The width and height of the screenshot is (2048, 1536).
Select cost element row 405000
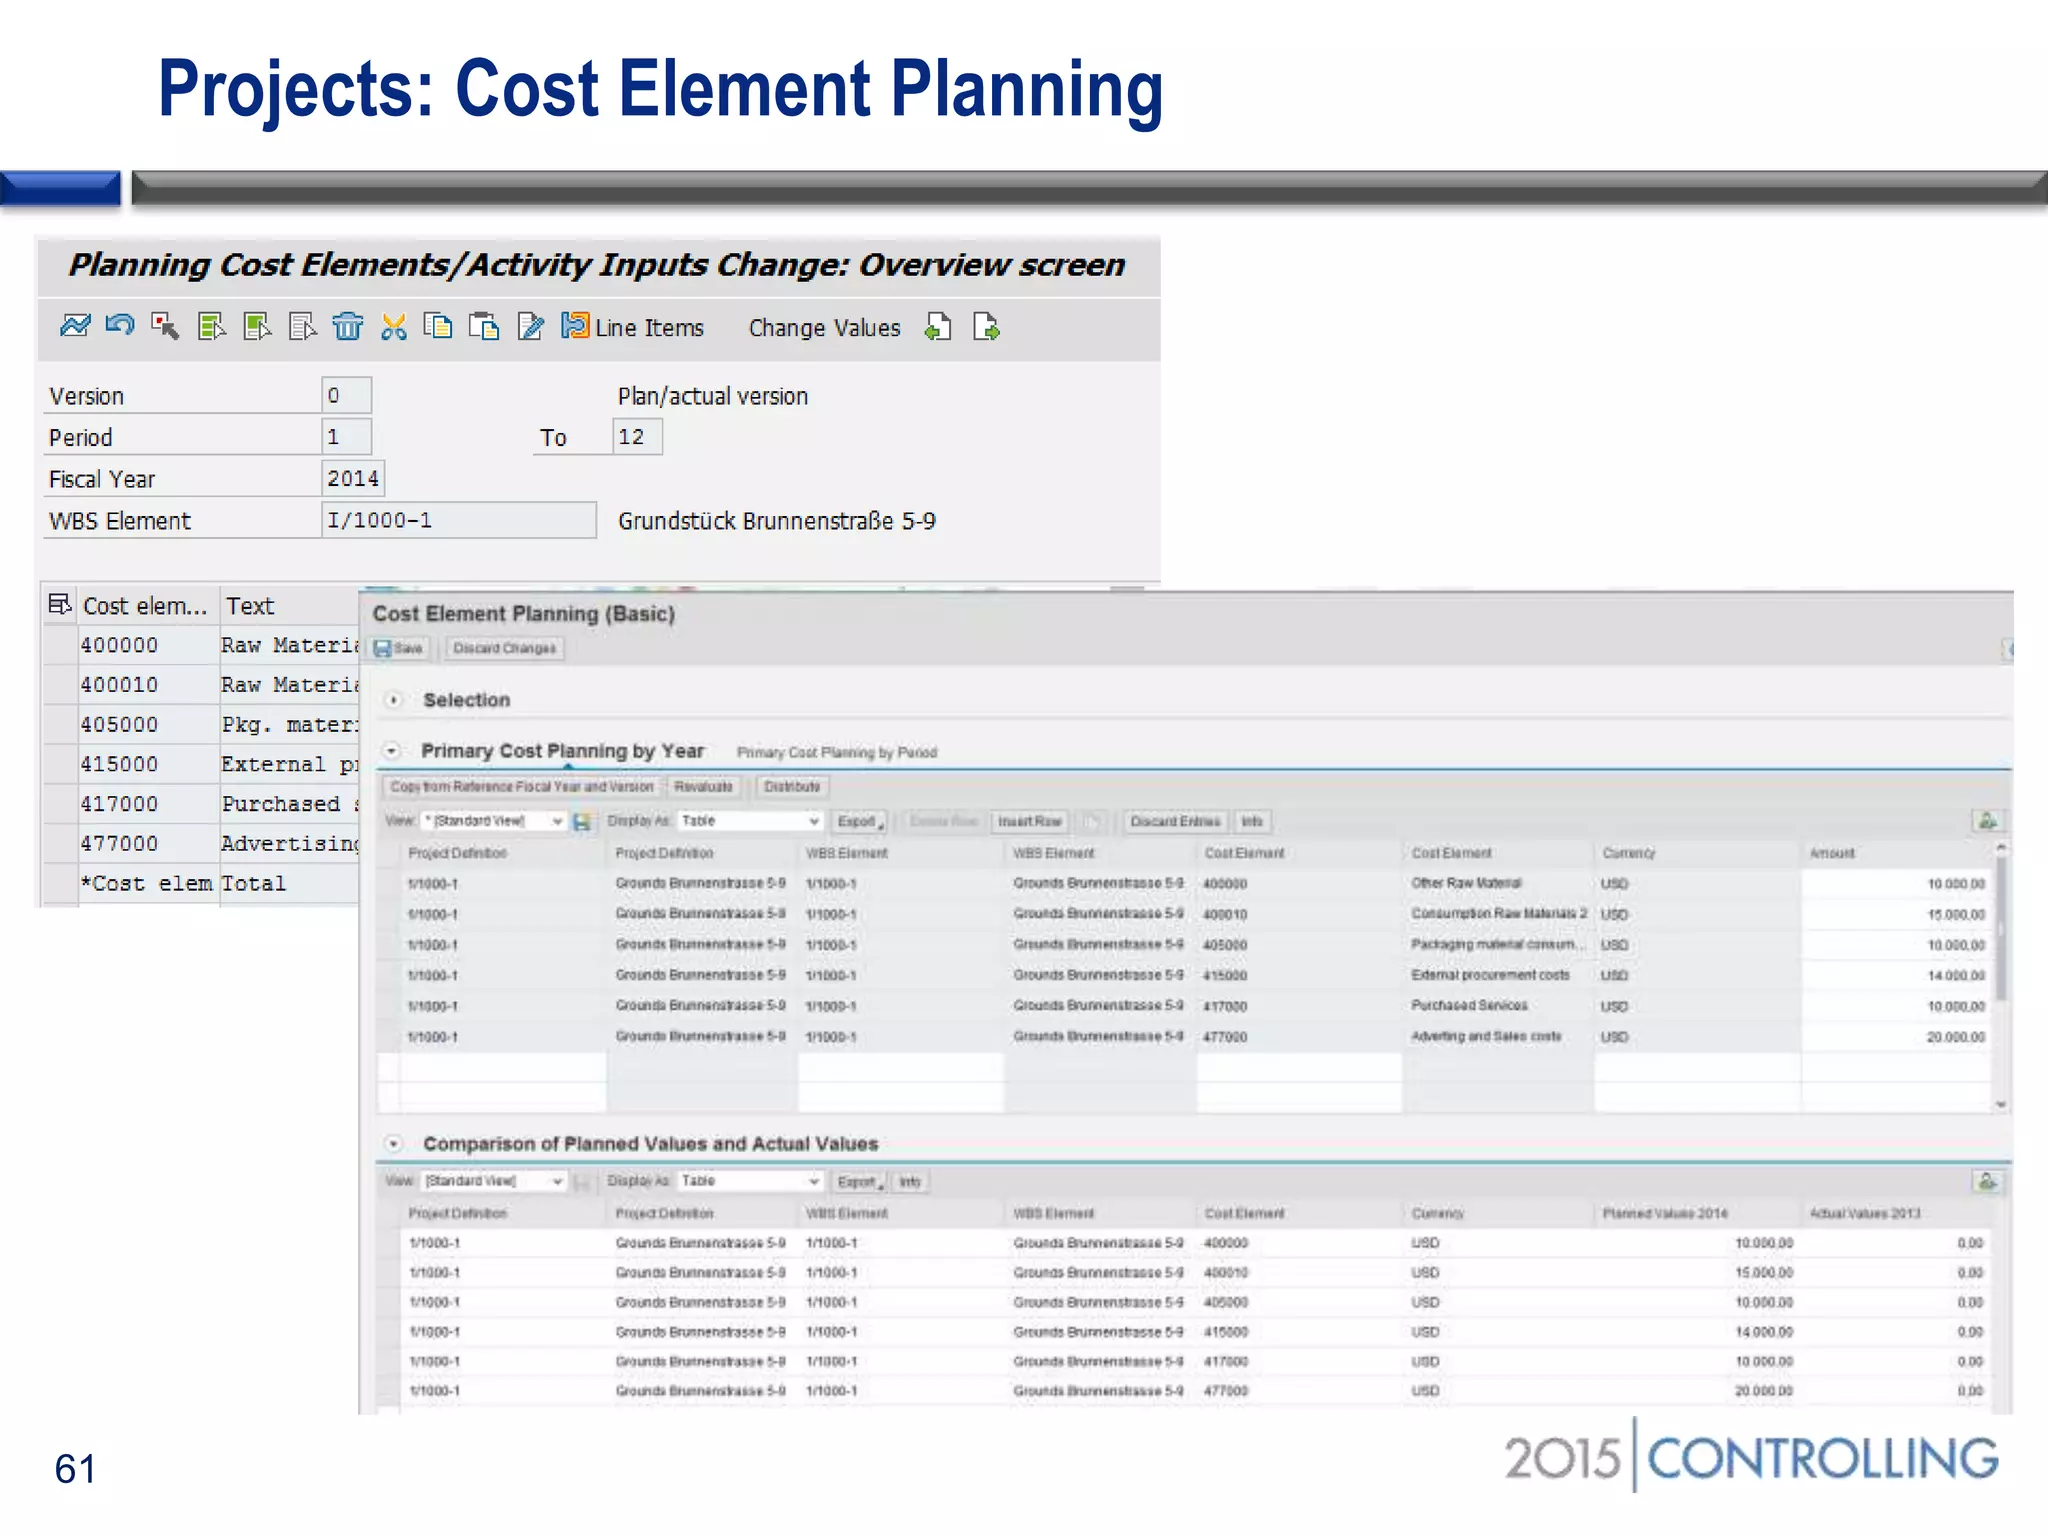tap(61, 724)
